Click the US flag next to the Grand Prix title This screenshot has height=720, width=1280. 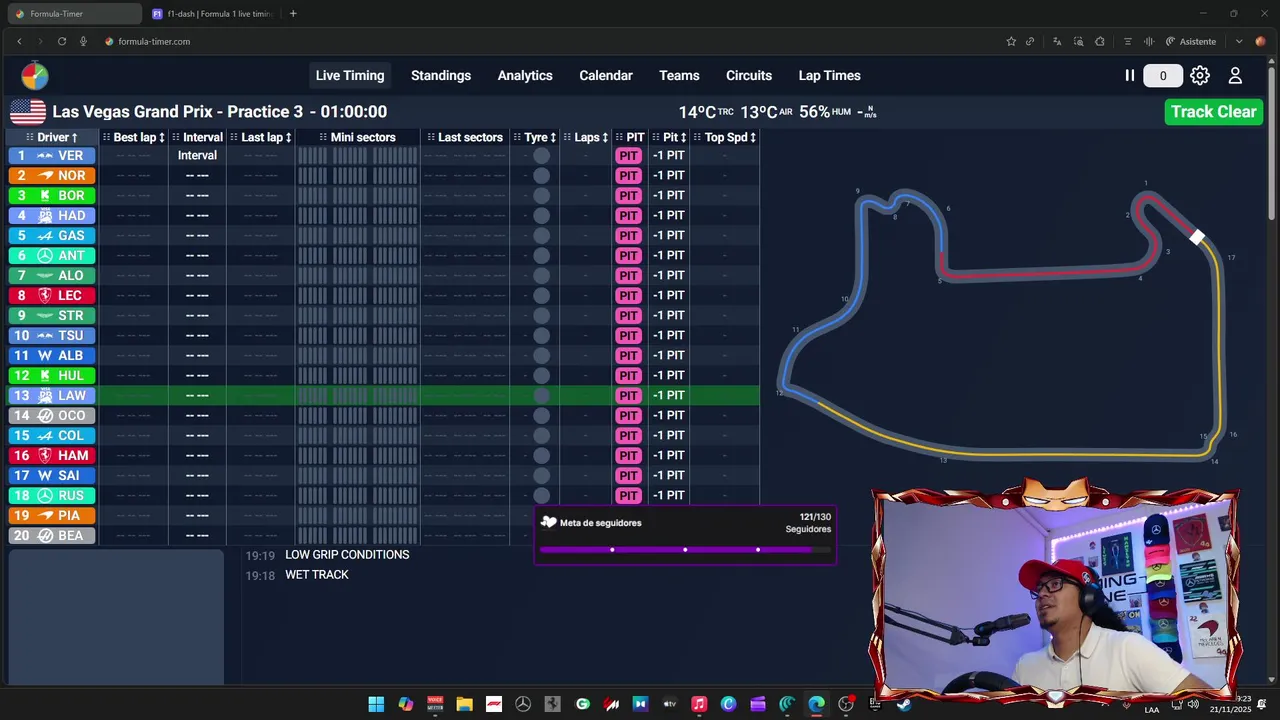pos(28,112)
